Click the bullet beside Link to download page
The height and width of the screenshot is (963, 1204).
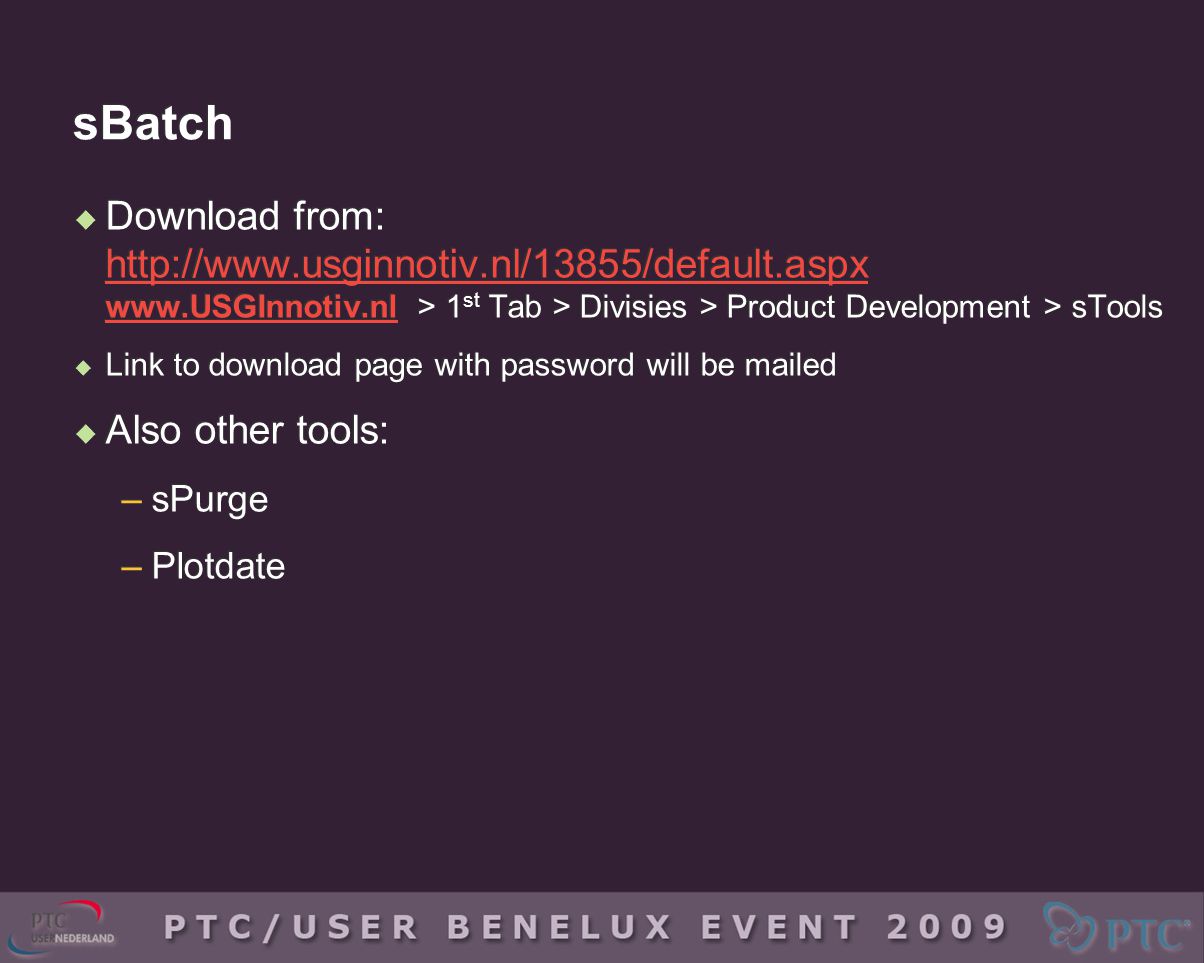coord(85,367)
